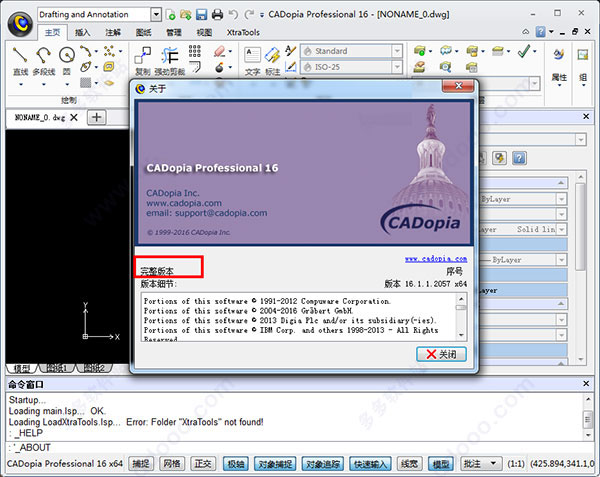Toggle 模型 button in status bar
The width and height of the screenshot is (600, 477).
tap(440, 464)
